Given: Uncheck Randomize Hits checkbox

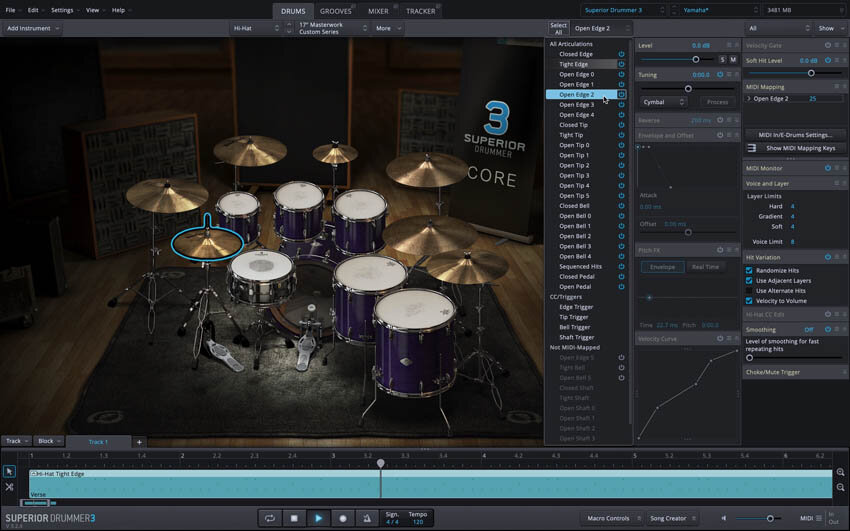Looking at the screenshot, I should point(749,270).
